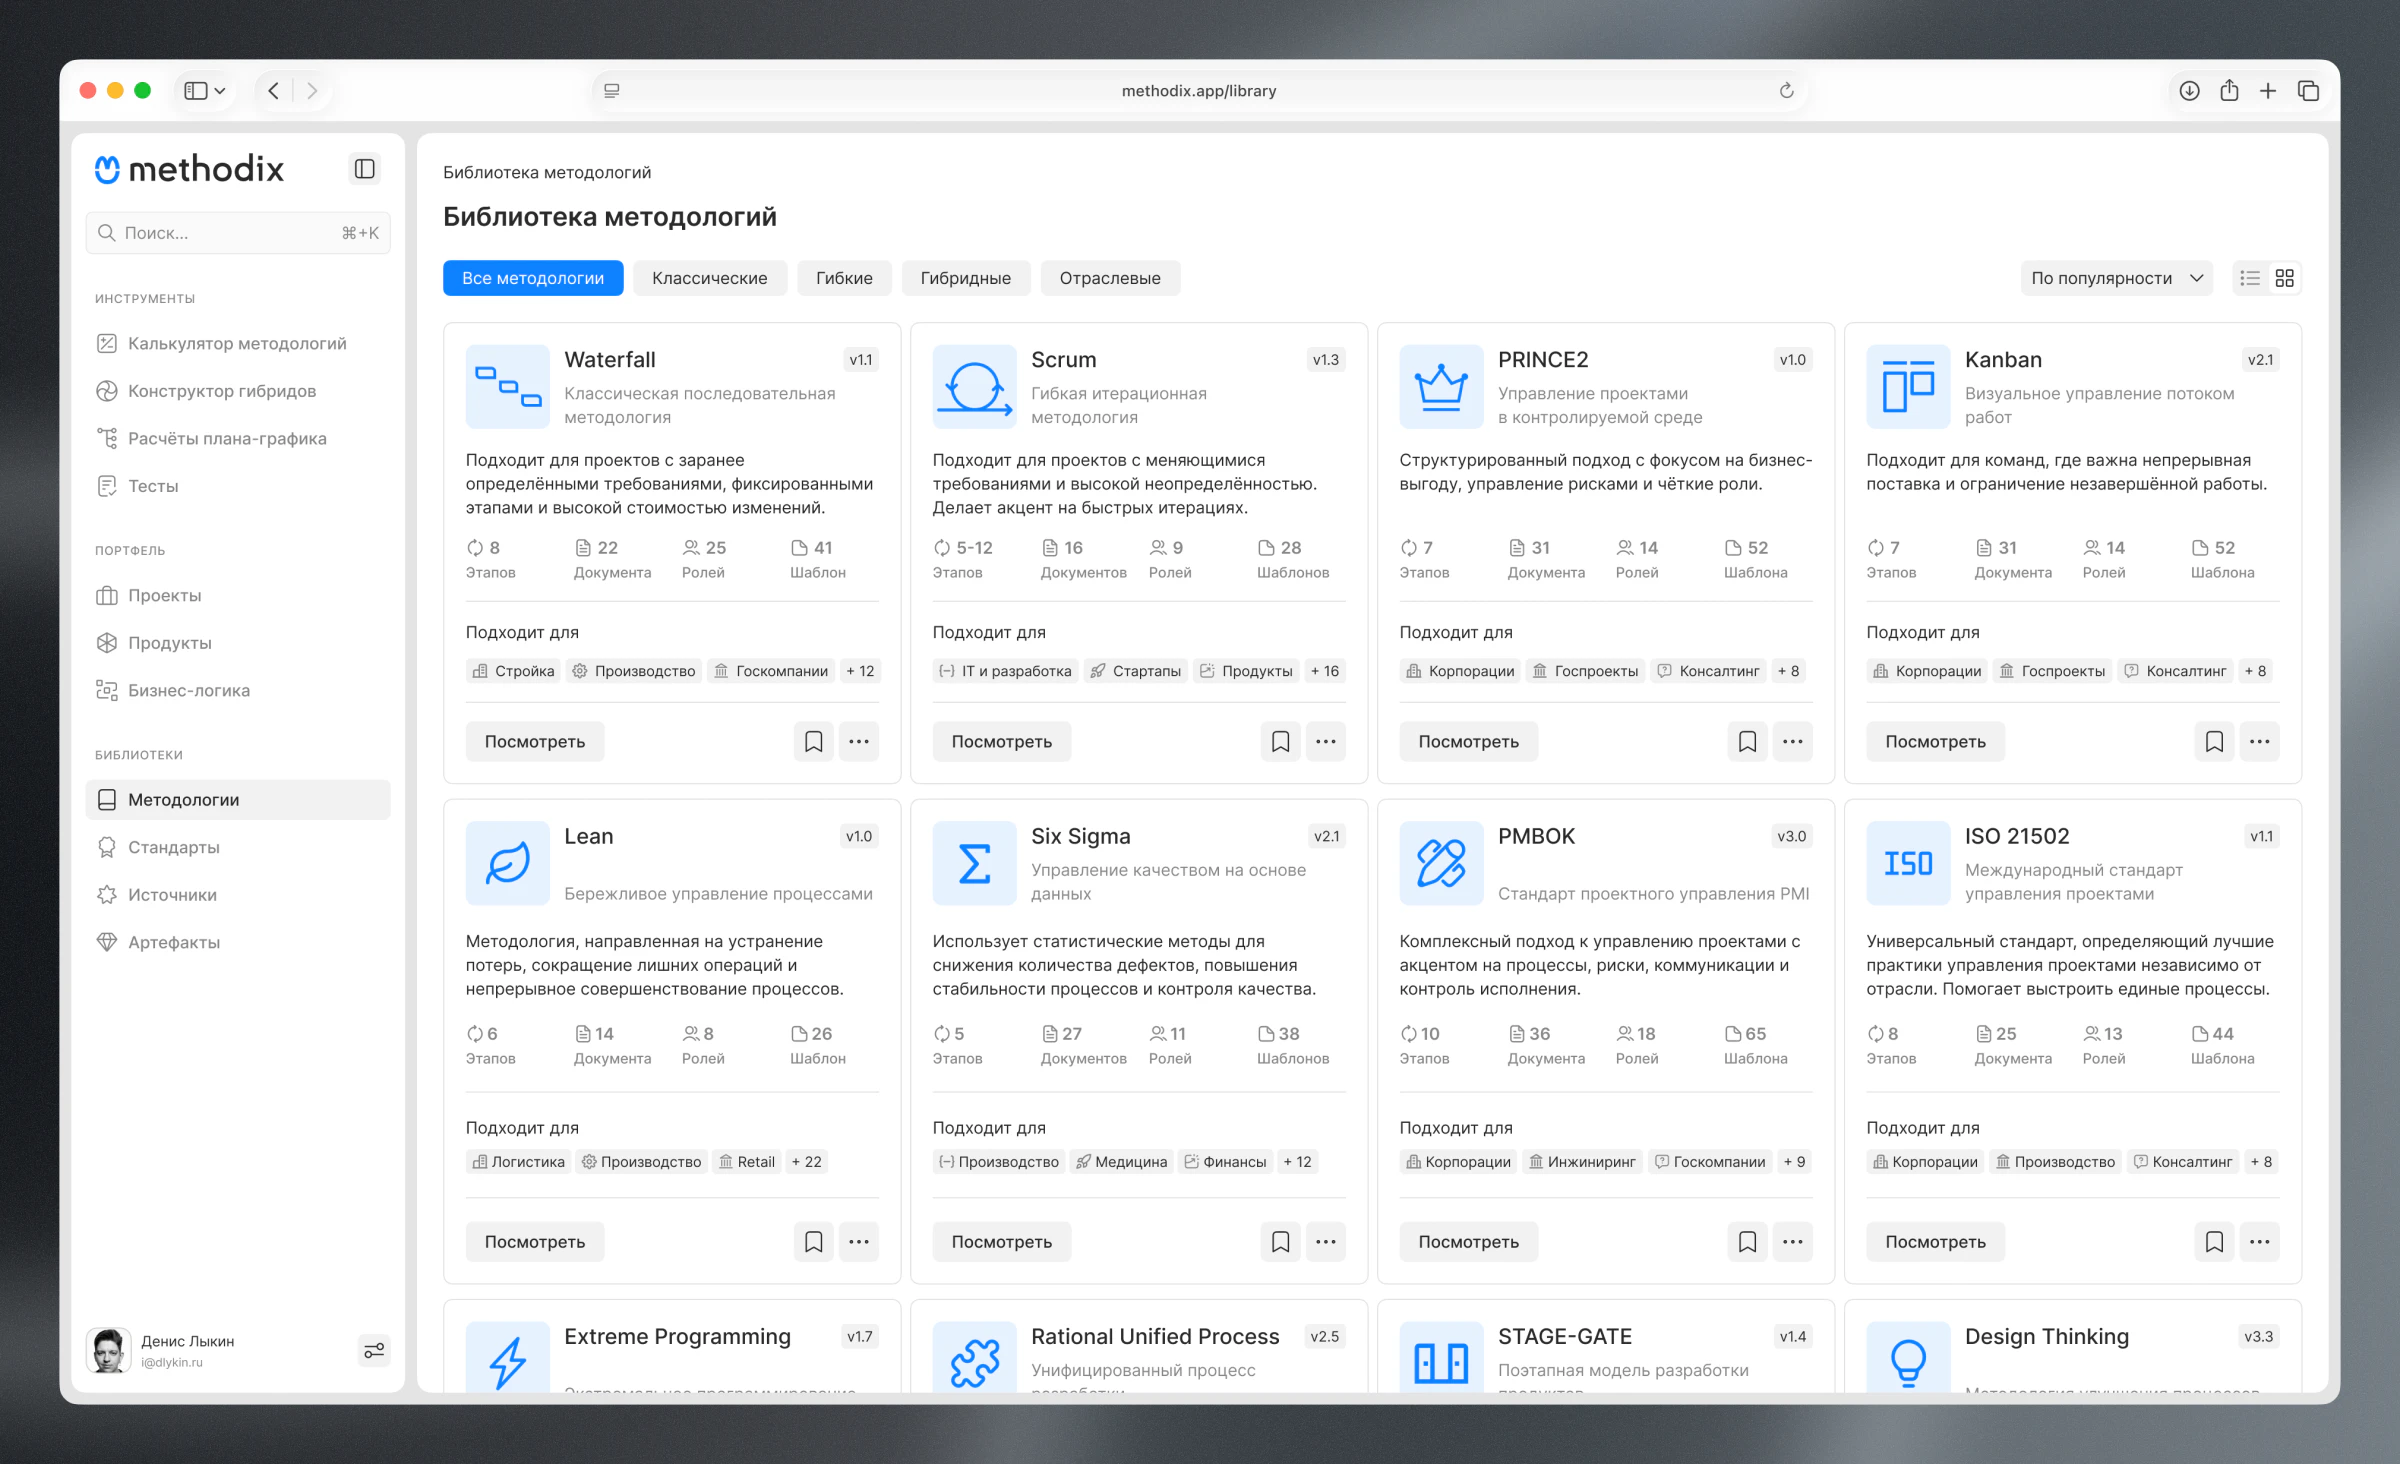Expand the +9 tags on PMBOK card
Image resolution: width=2400 pixels, height=1464 pixels.
(x=1794, y=1162)
